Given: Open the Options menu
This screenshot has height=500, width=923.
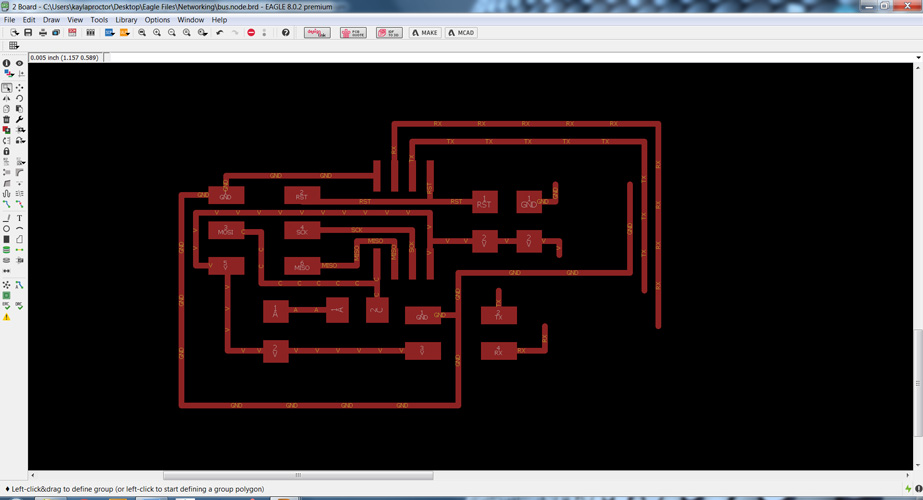Looking at the screenshot, I should click(x=157, y=19).
